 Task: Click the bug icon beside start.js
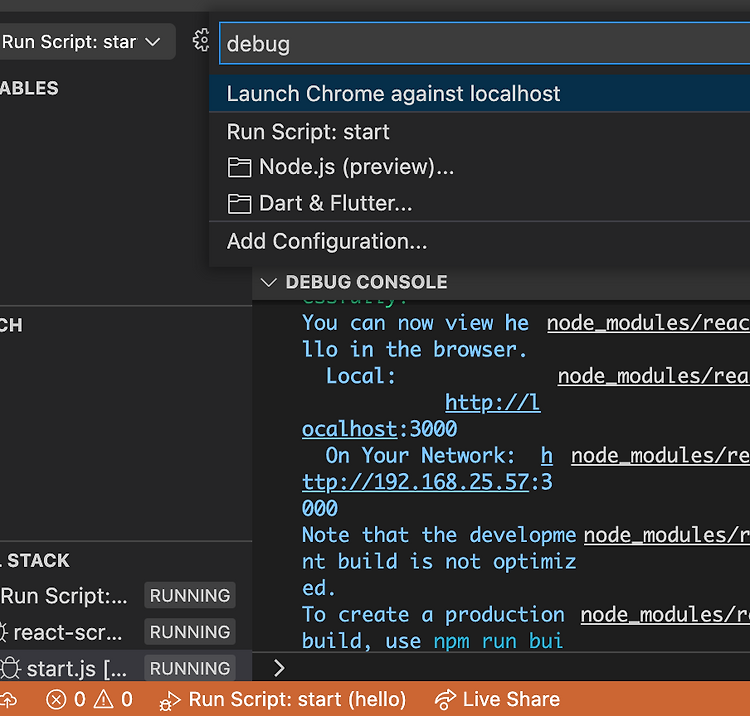(10, 668)
